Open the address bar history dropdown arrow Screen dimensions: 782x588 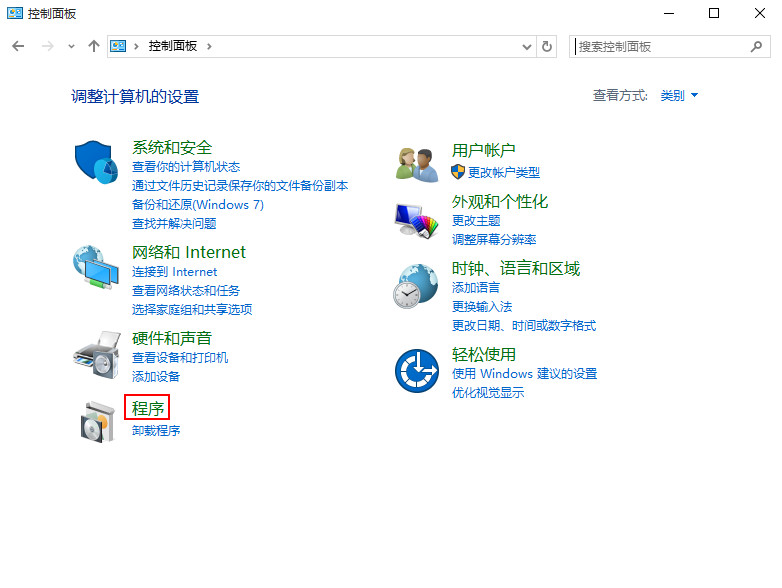click(x=527, y=47)
